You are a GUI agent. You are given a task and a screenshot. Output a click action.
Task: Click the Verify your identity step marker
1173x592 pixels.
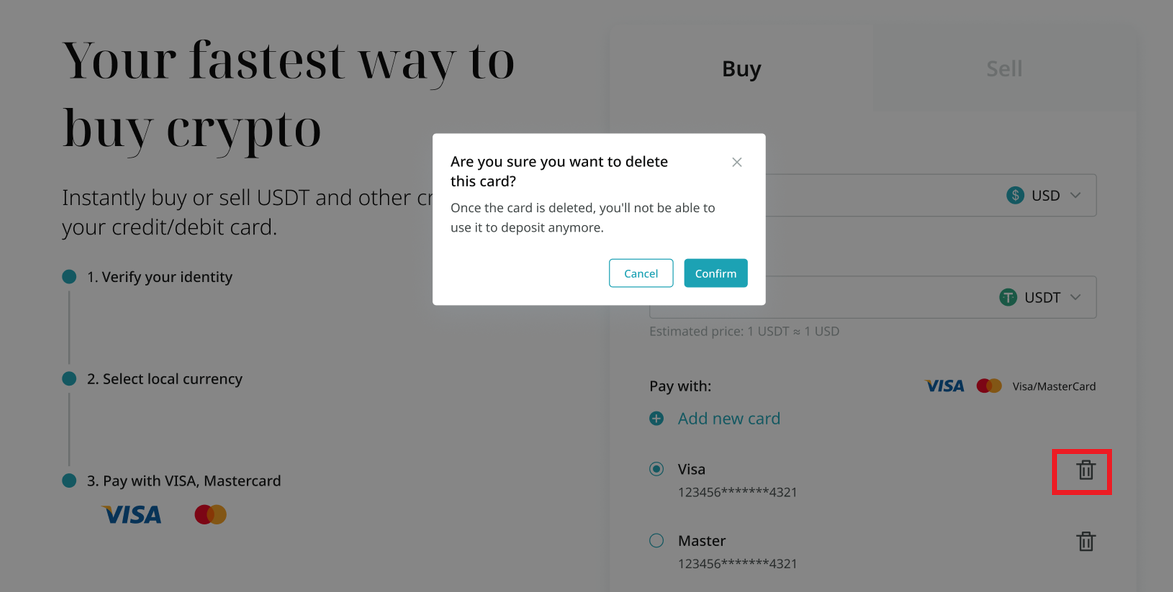click(x=69, y=277)
